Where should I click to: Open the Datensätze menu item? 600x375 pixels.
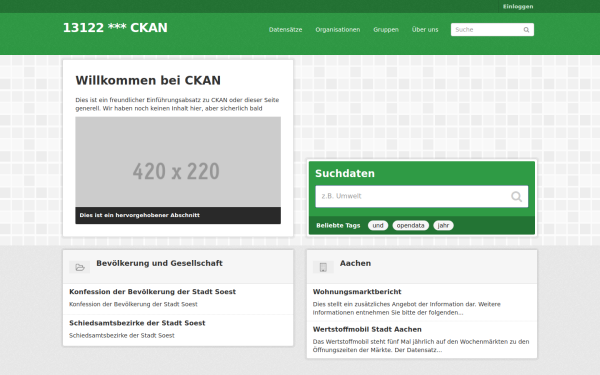[285, 30]
